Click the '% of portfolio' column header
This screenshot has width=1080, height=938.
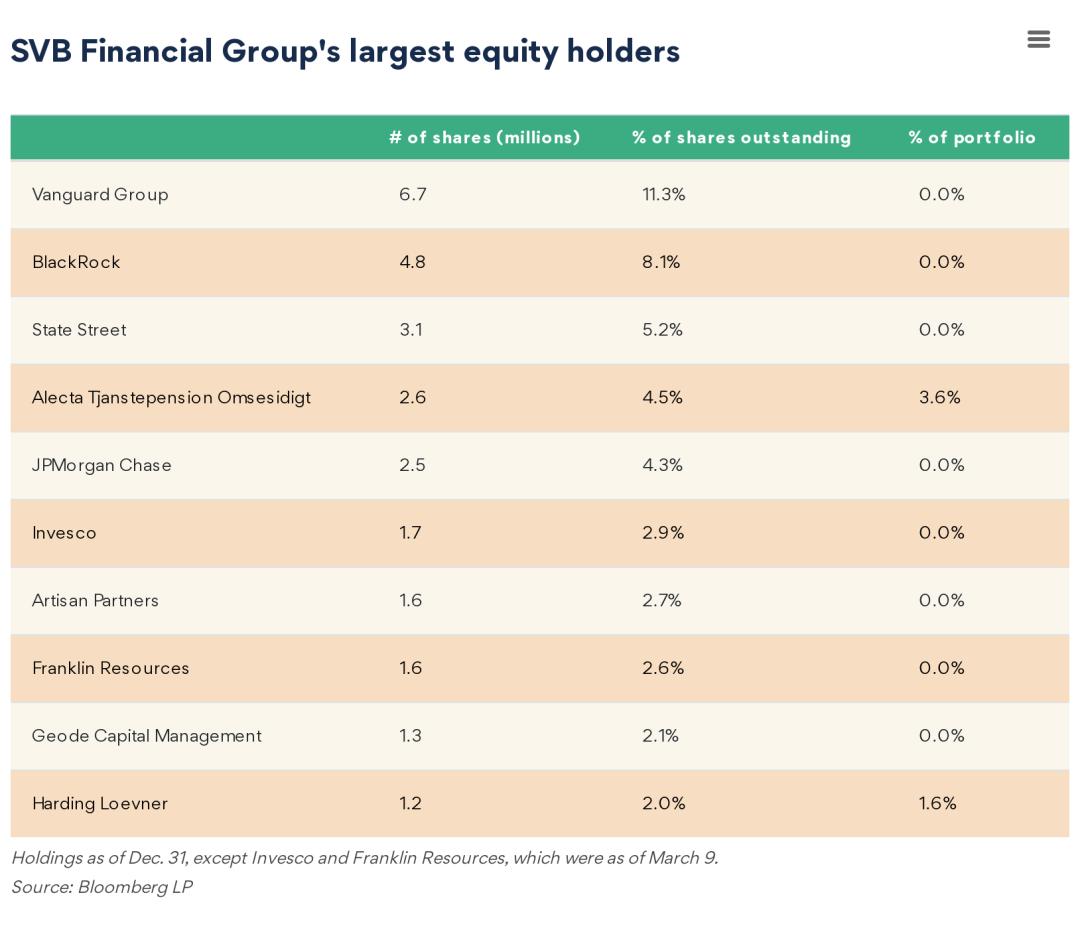pos(972,138)
